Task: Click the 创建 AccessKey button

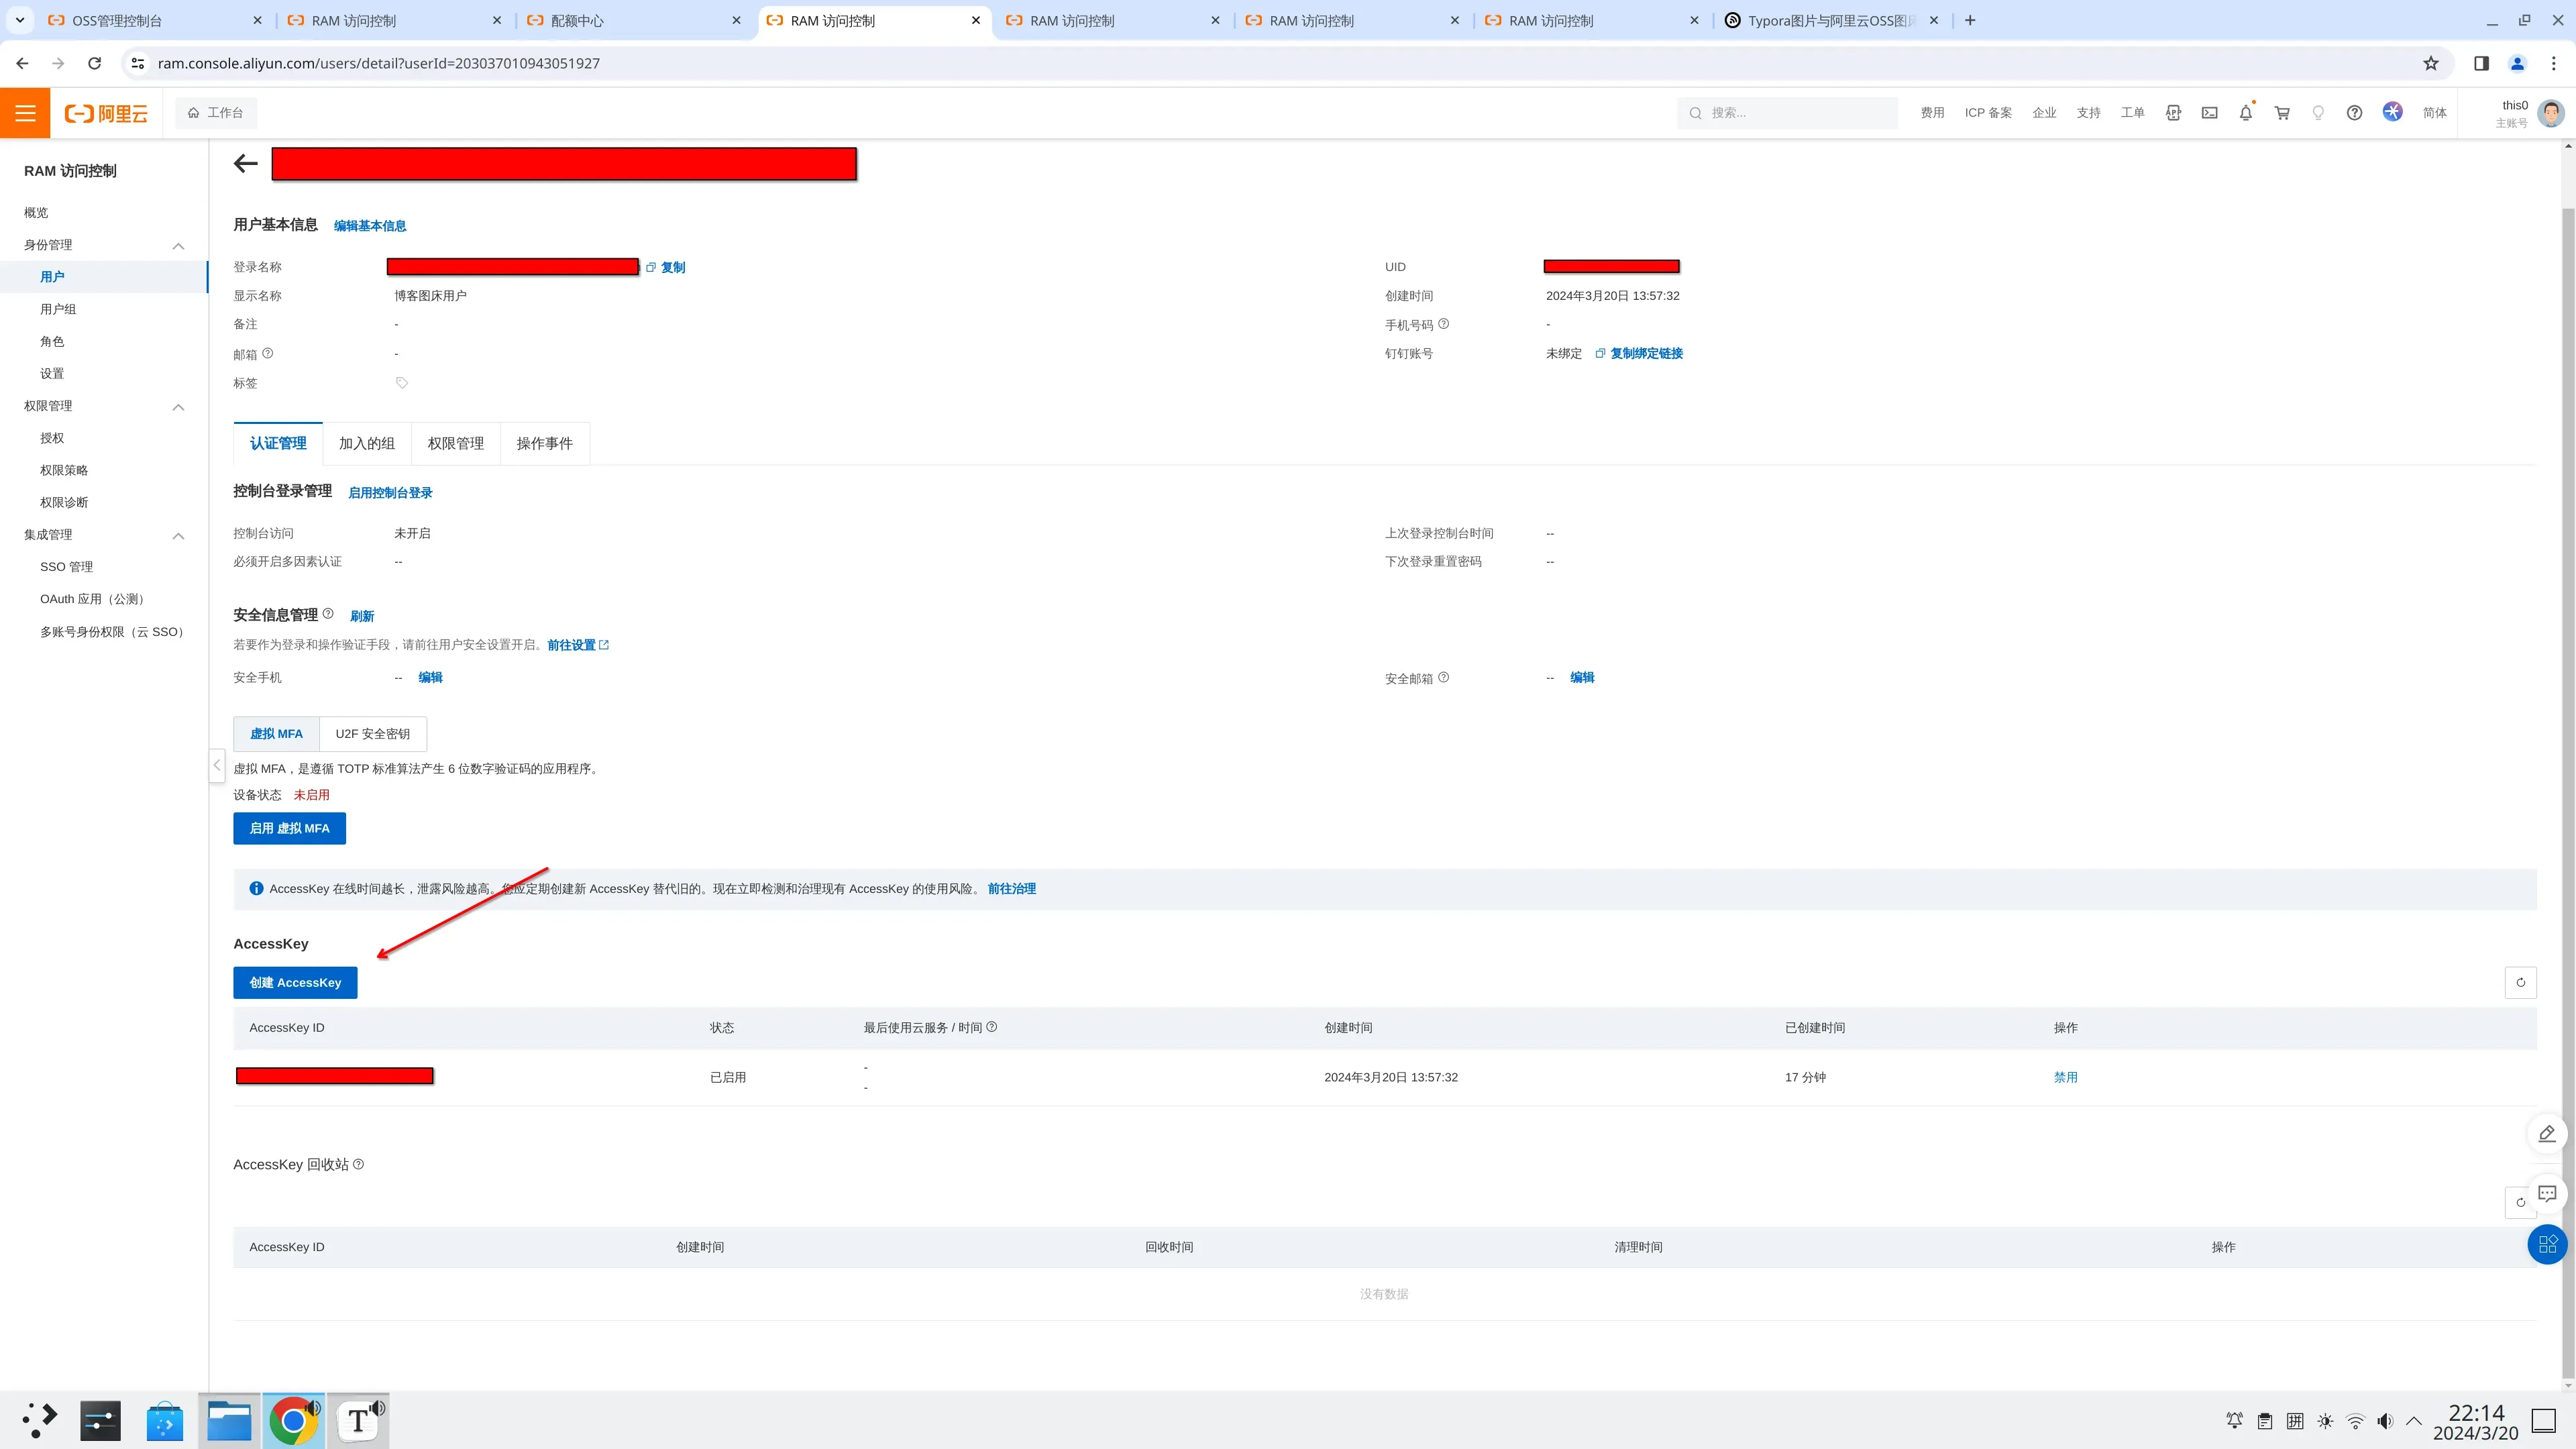Action: (x=295, y=983)
